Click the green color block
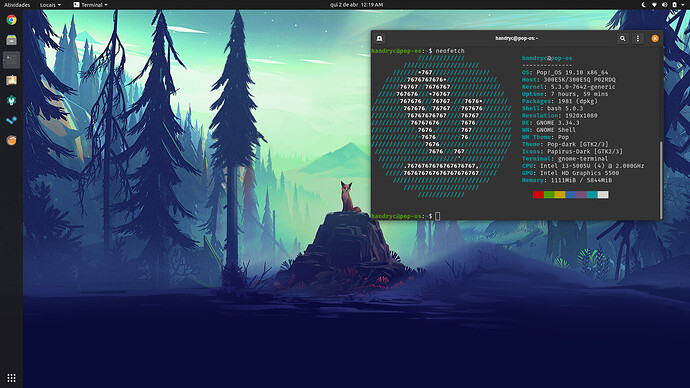 (x=549, y=194)
